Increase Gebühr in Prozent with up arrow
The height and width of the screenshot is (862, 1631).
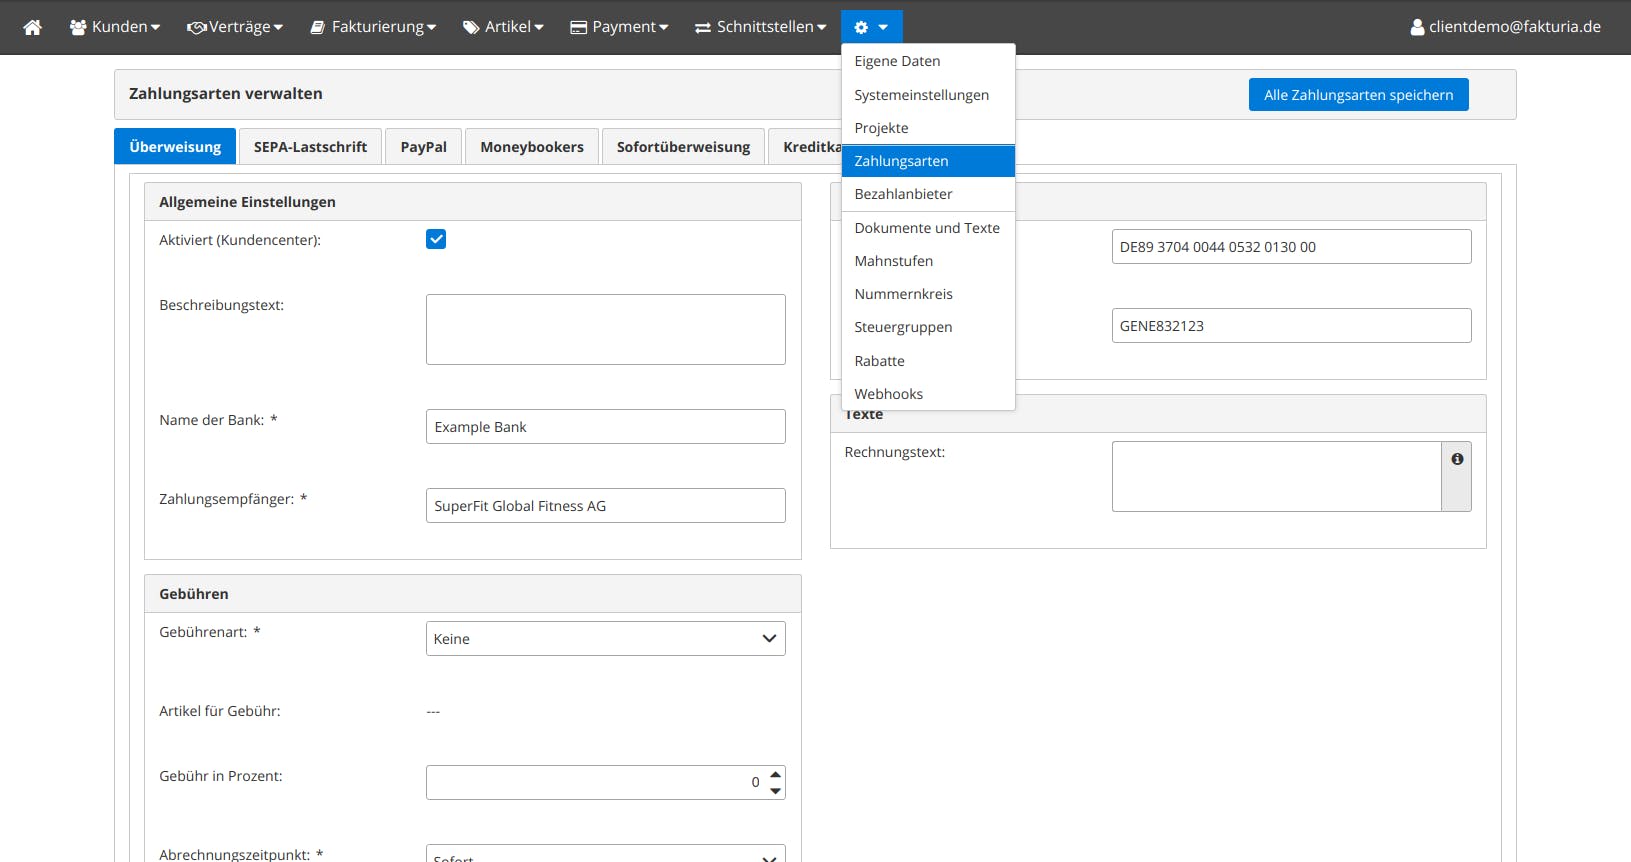[775, 775]
